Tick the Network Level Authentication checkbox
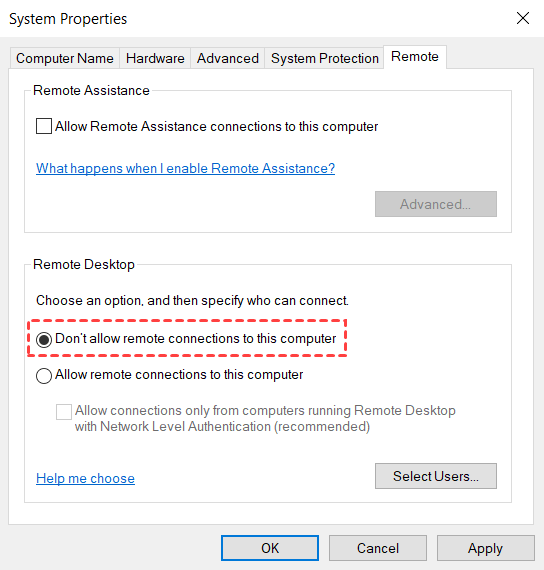 click(64, 412)
